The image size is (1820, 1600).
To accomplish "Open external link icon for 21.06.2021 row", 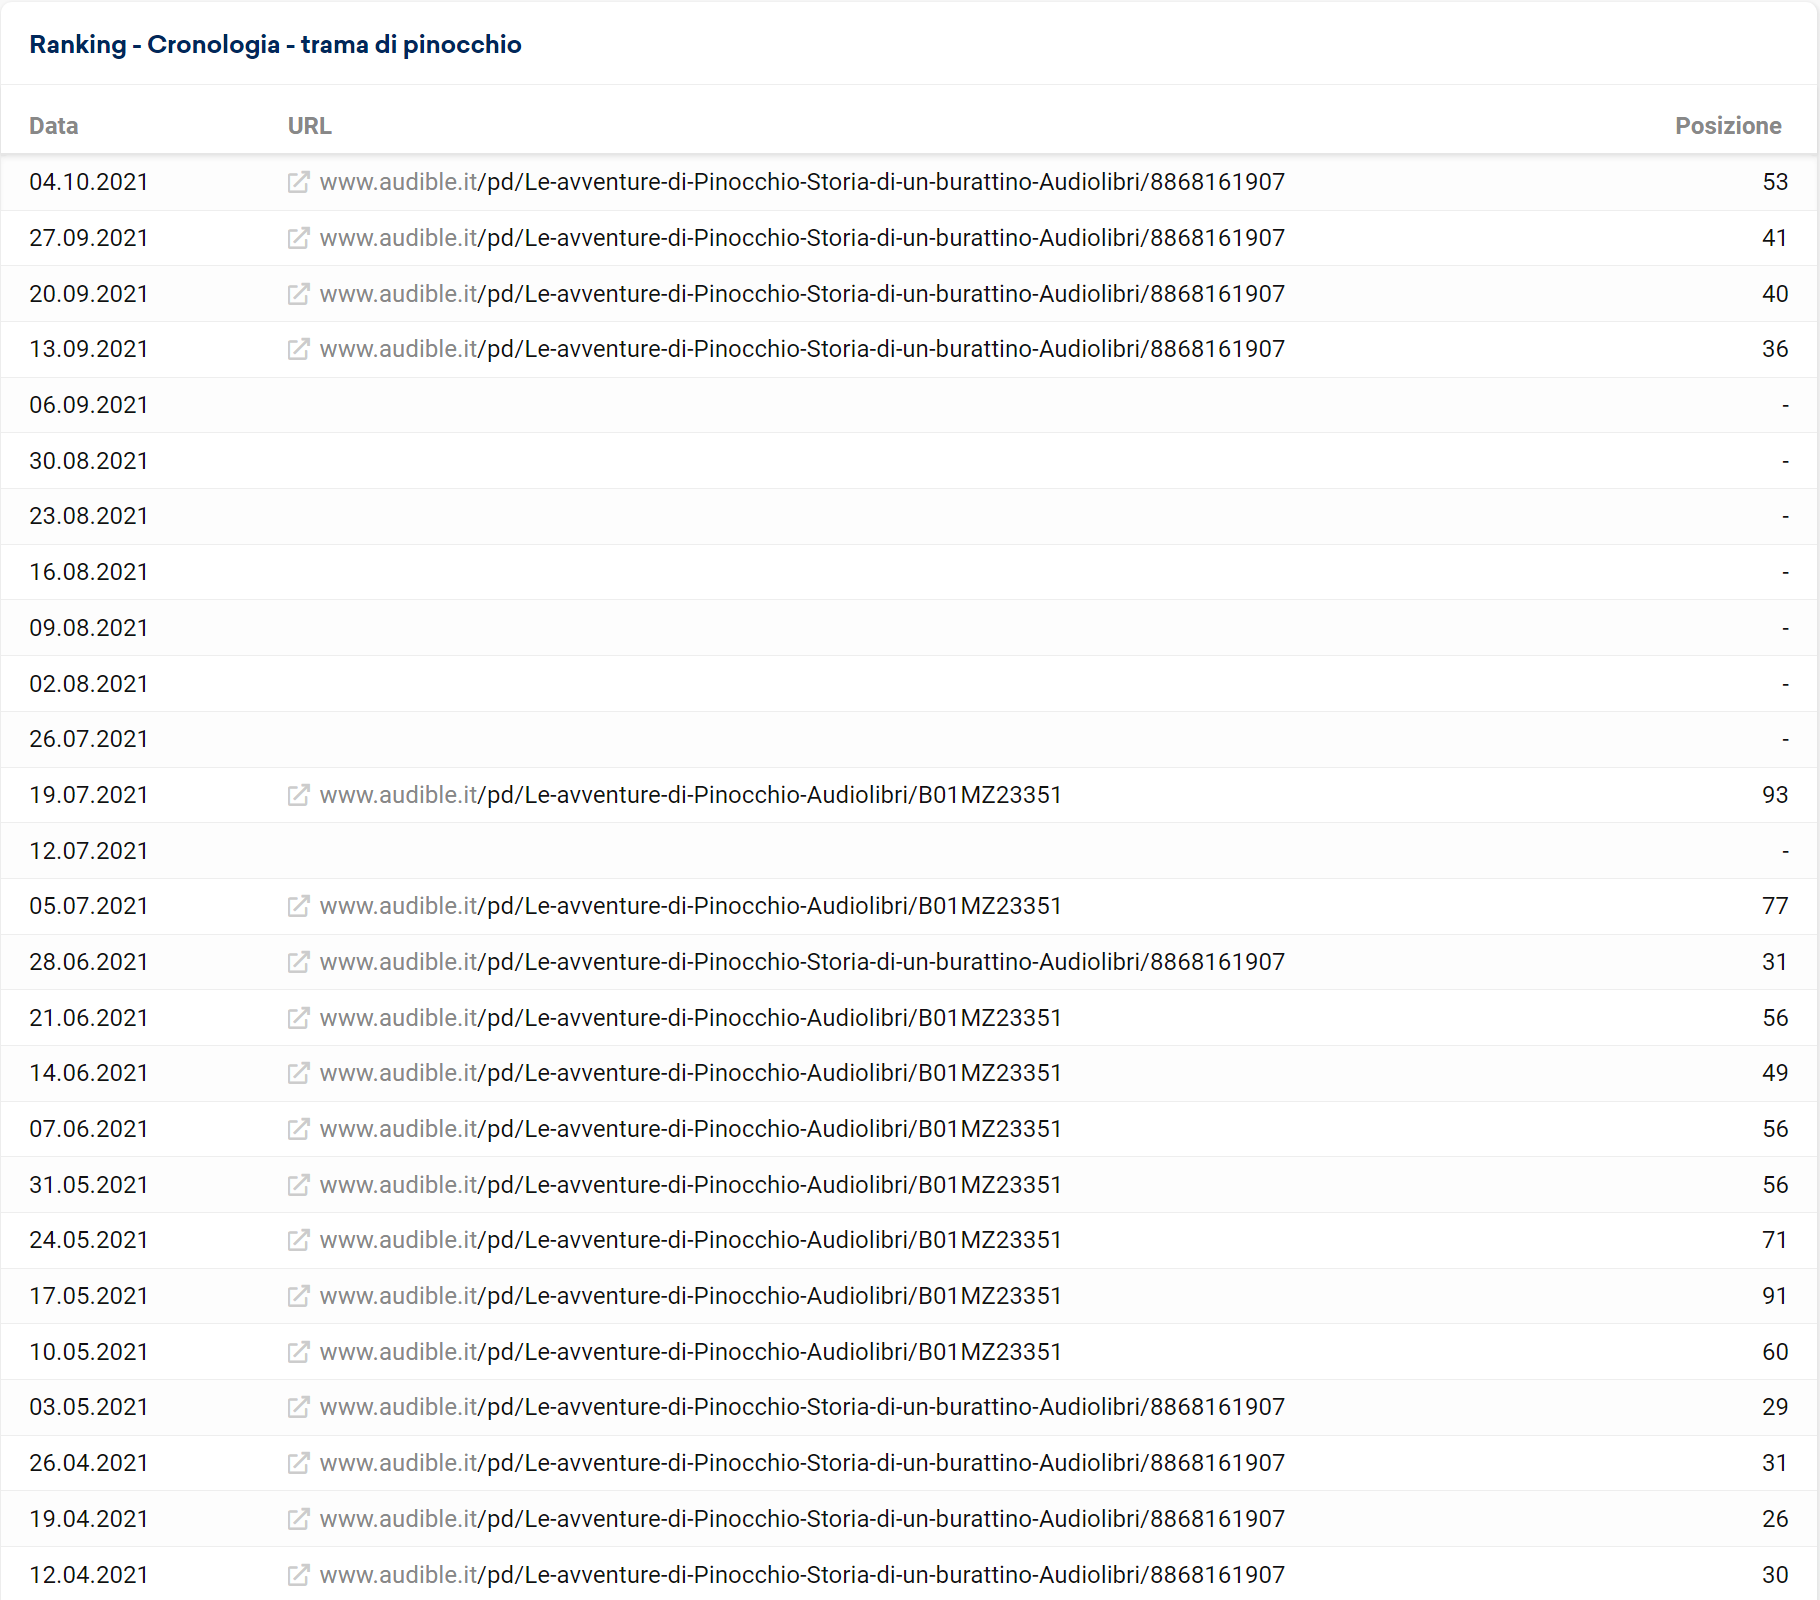I will [298, 1018].
